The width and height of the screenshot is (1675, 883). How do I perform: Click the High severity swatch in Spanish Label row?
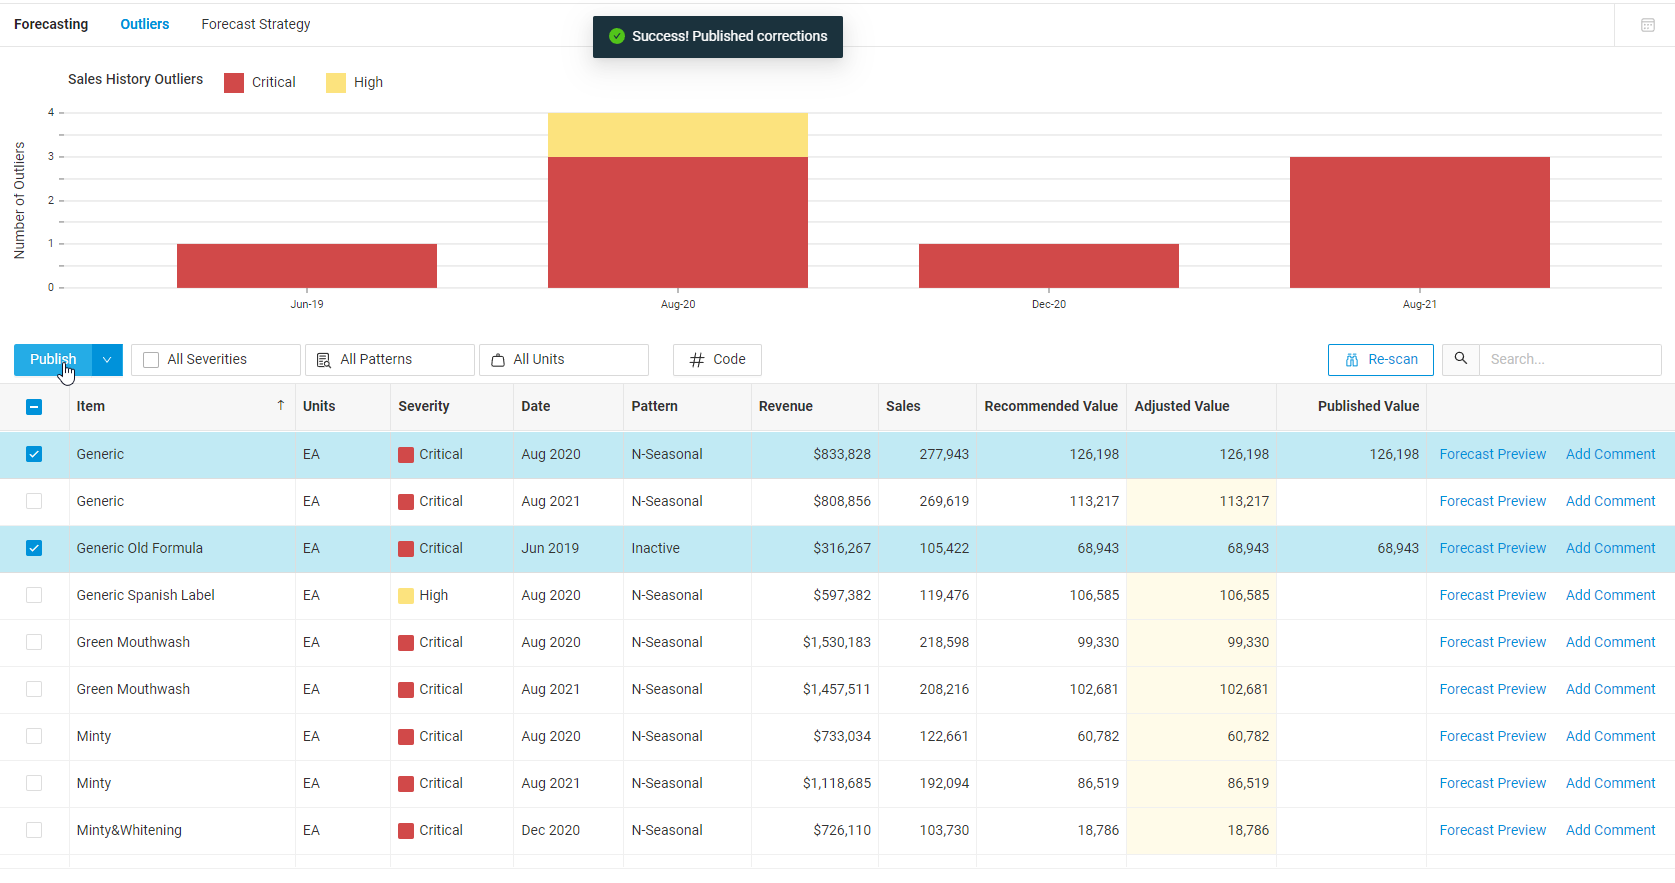406,596
